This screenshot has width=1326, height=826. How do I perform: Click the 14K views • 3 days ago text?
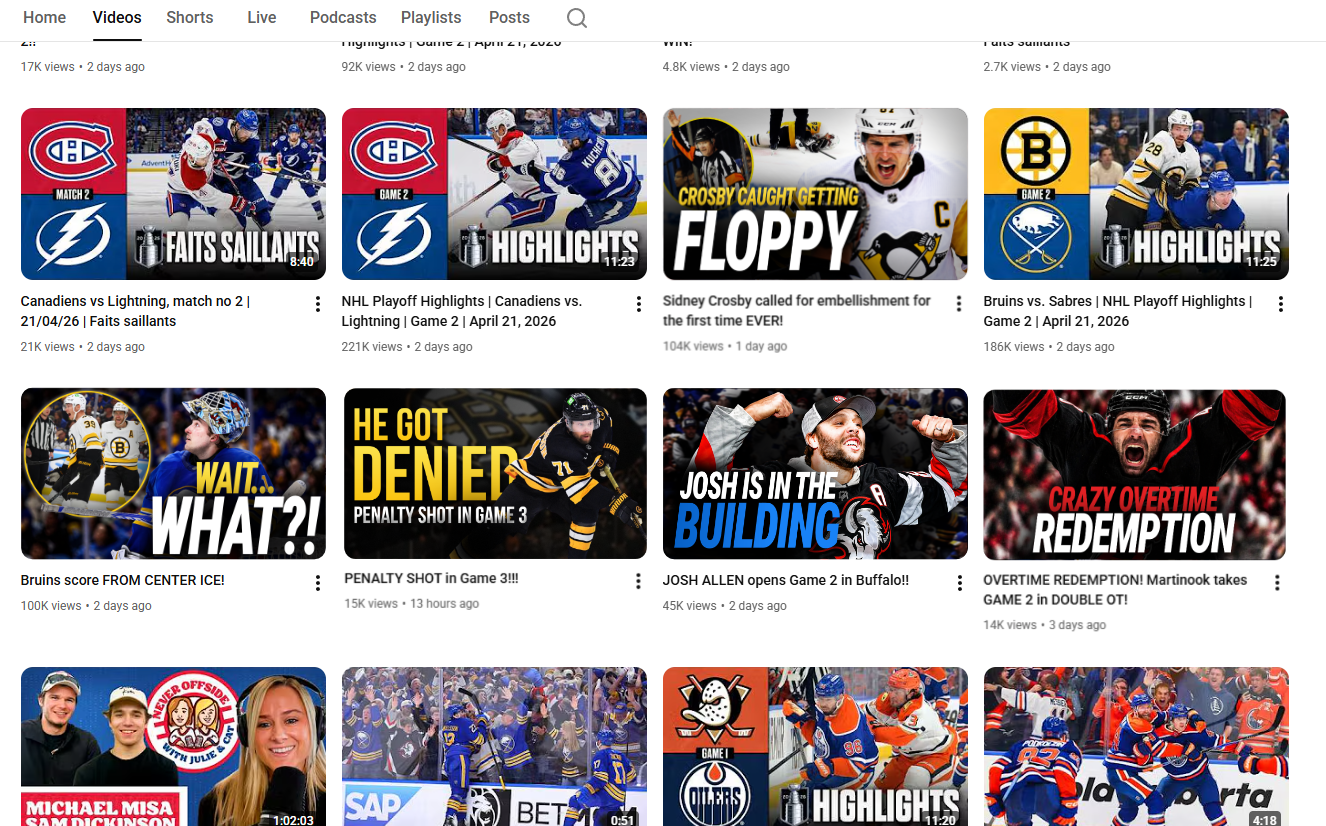point(1045,625)
